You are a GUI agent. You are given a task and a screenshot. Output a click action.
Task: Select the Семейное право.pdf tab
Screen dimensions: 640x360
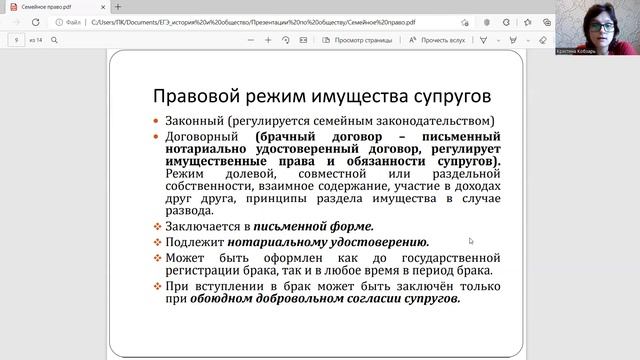(x=57, y=7)
